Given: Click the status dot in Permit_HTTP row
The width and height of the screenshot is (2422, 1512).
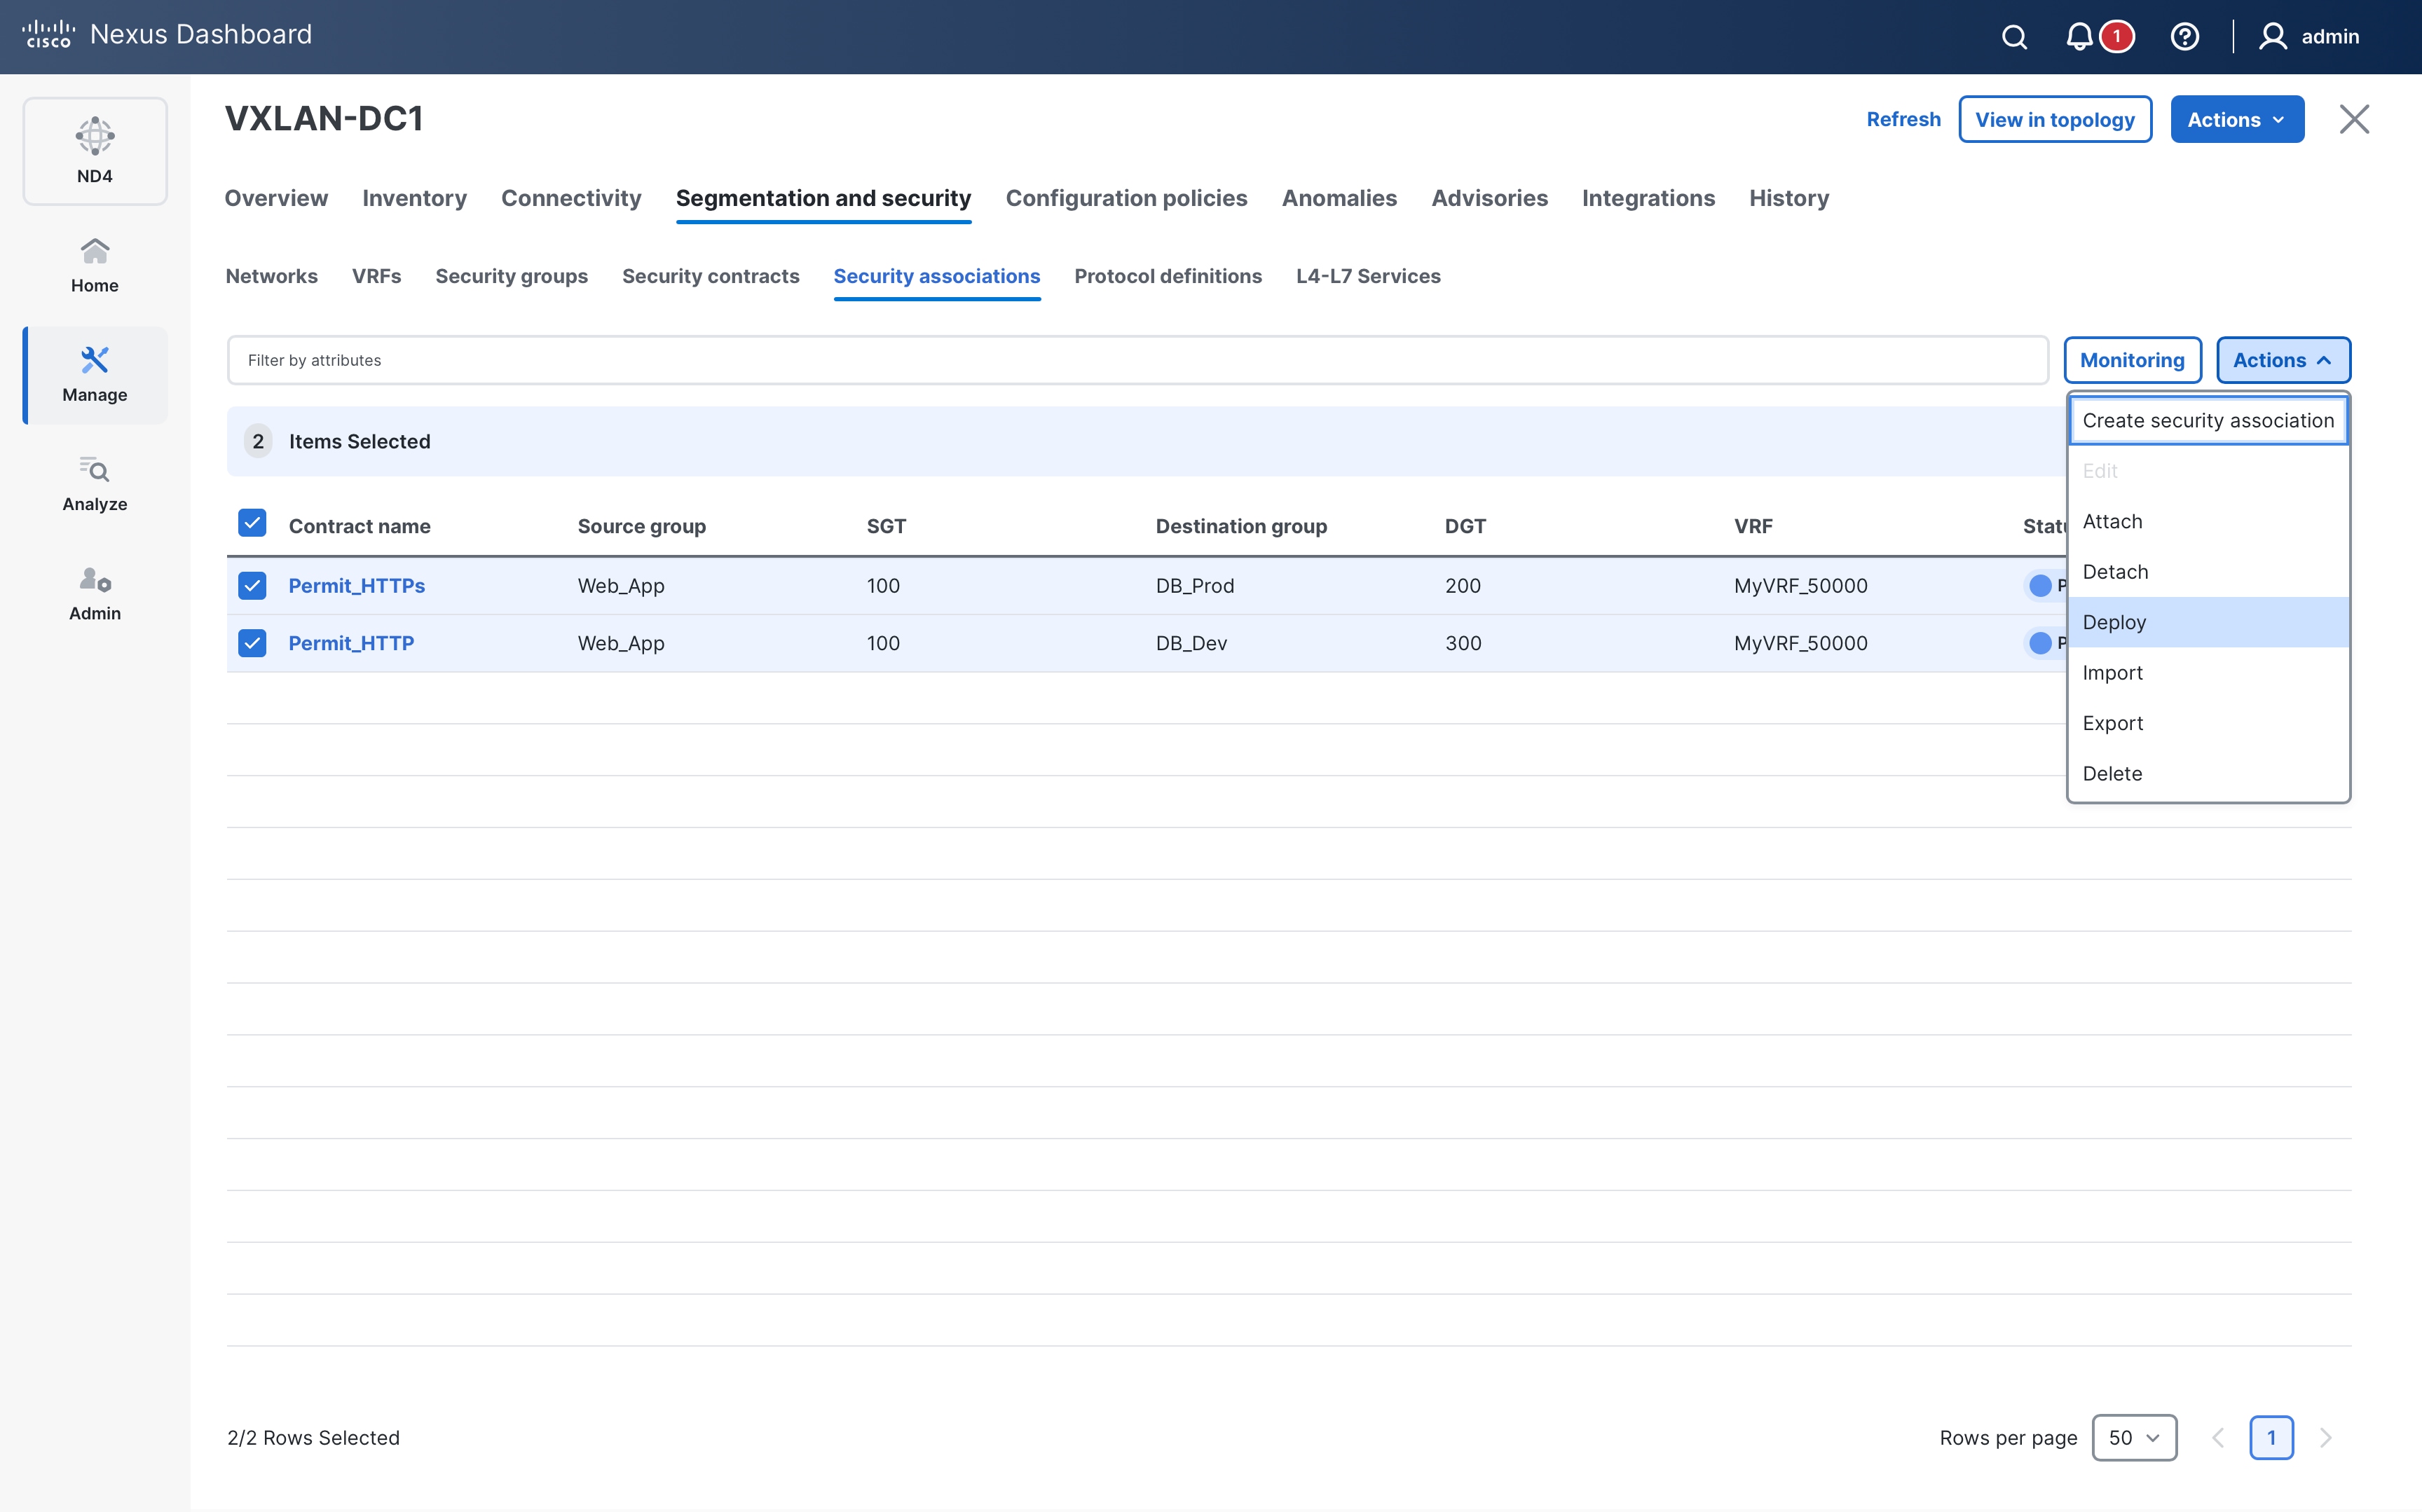Looking at the screenshot, I should (2040, 643).
